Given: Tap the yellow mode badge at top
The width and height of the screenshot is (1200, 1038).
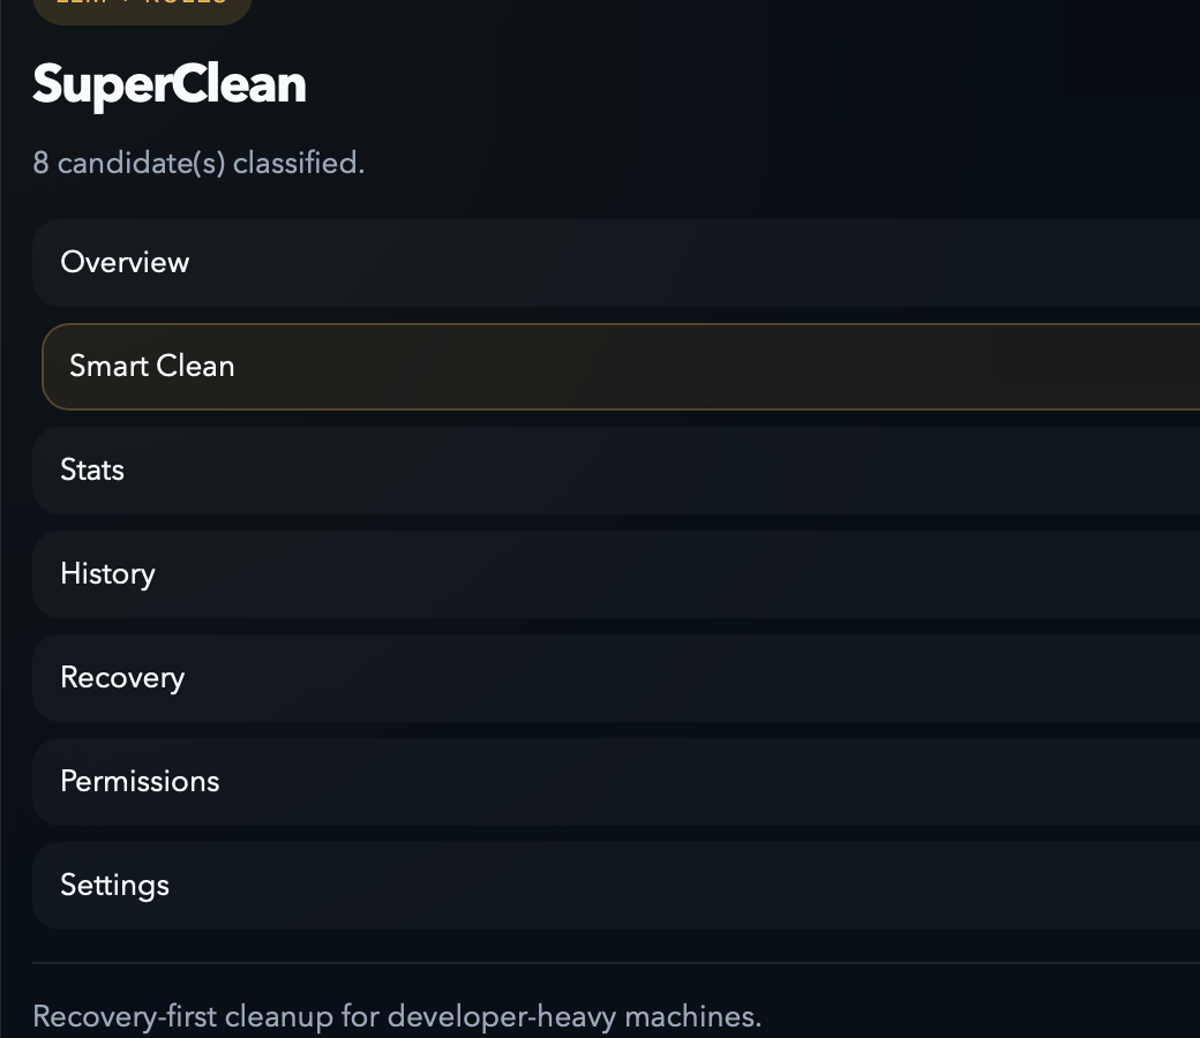Looking at the screenshot, I should pos(140,8).
